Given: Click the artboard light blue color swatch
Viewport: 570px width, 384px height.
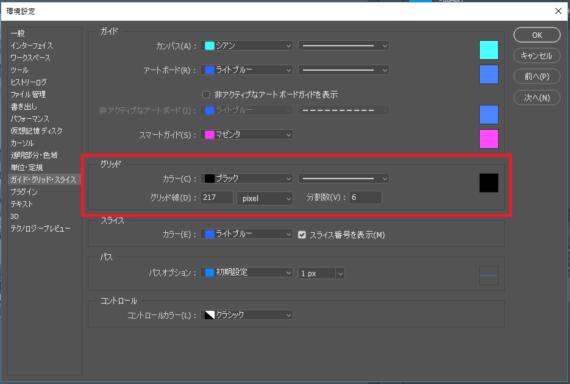Looking at the screenshot, I should click(x=489, y=75).
